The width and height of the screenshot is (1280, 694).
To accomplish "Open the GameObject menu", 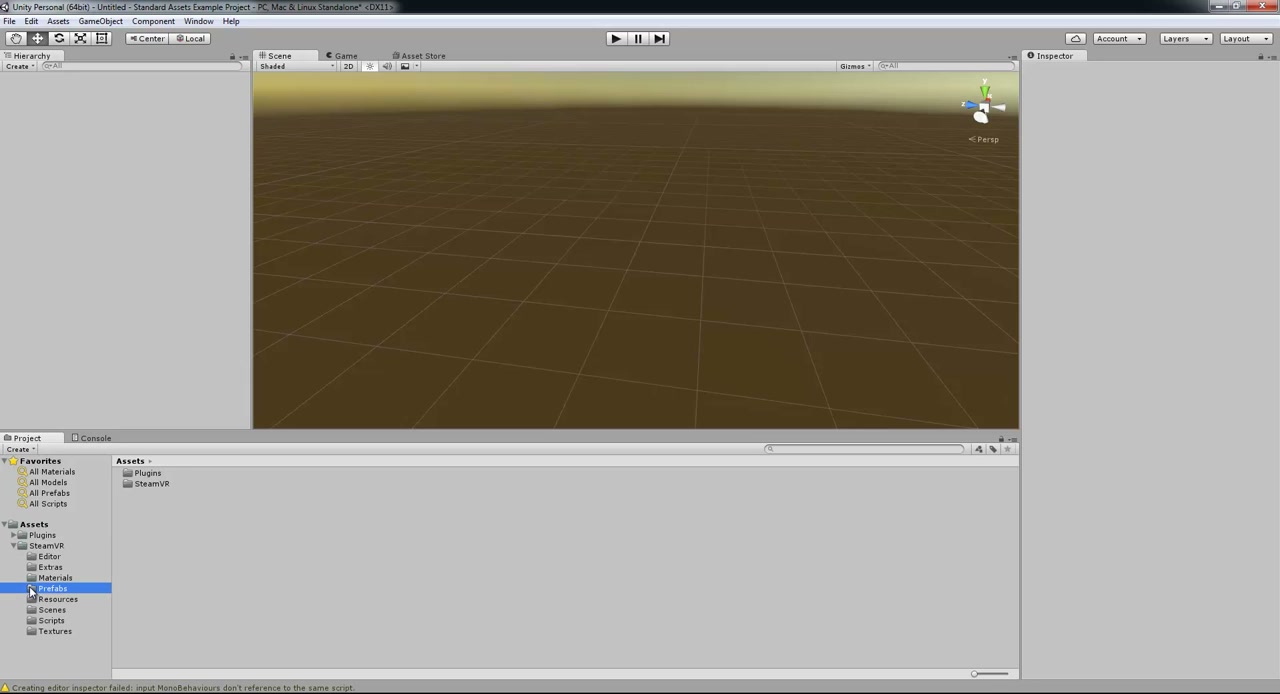I will [100, 21].
